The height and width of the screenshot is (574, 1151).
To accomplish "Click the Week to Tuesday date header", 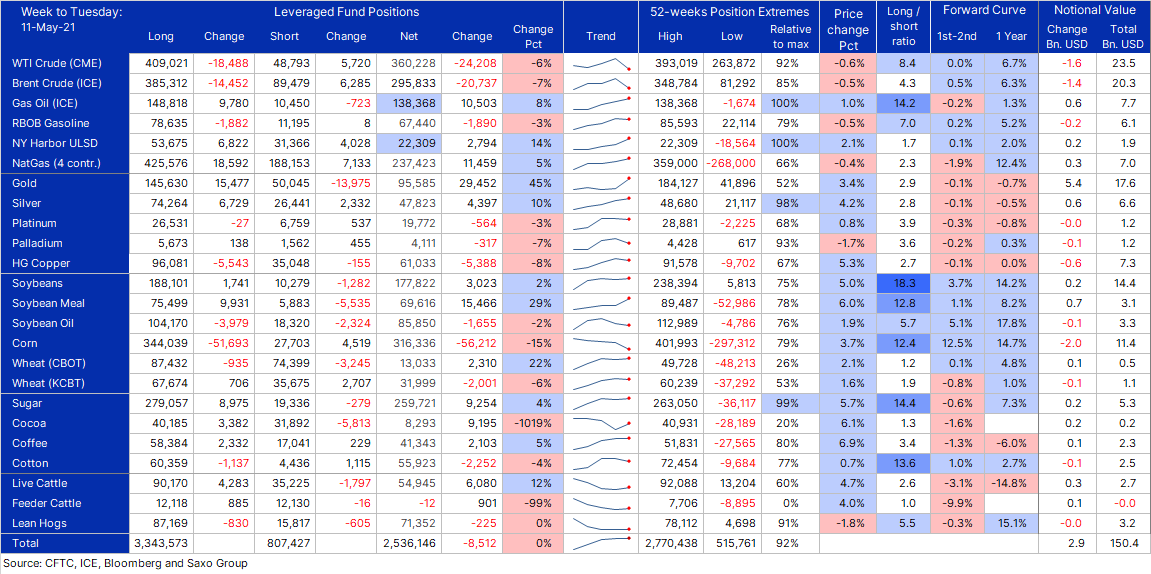I will (67, 20).
